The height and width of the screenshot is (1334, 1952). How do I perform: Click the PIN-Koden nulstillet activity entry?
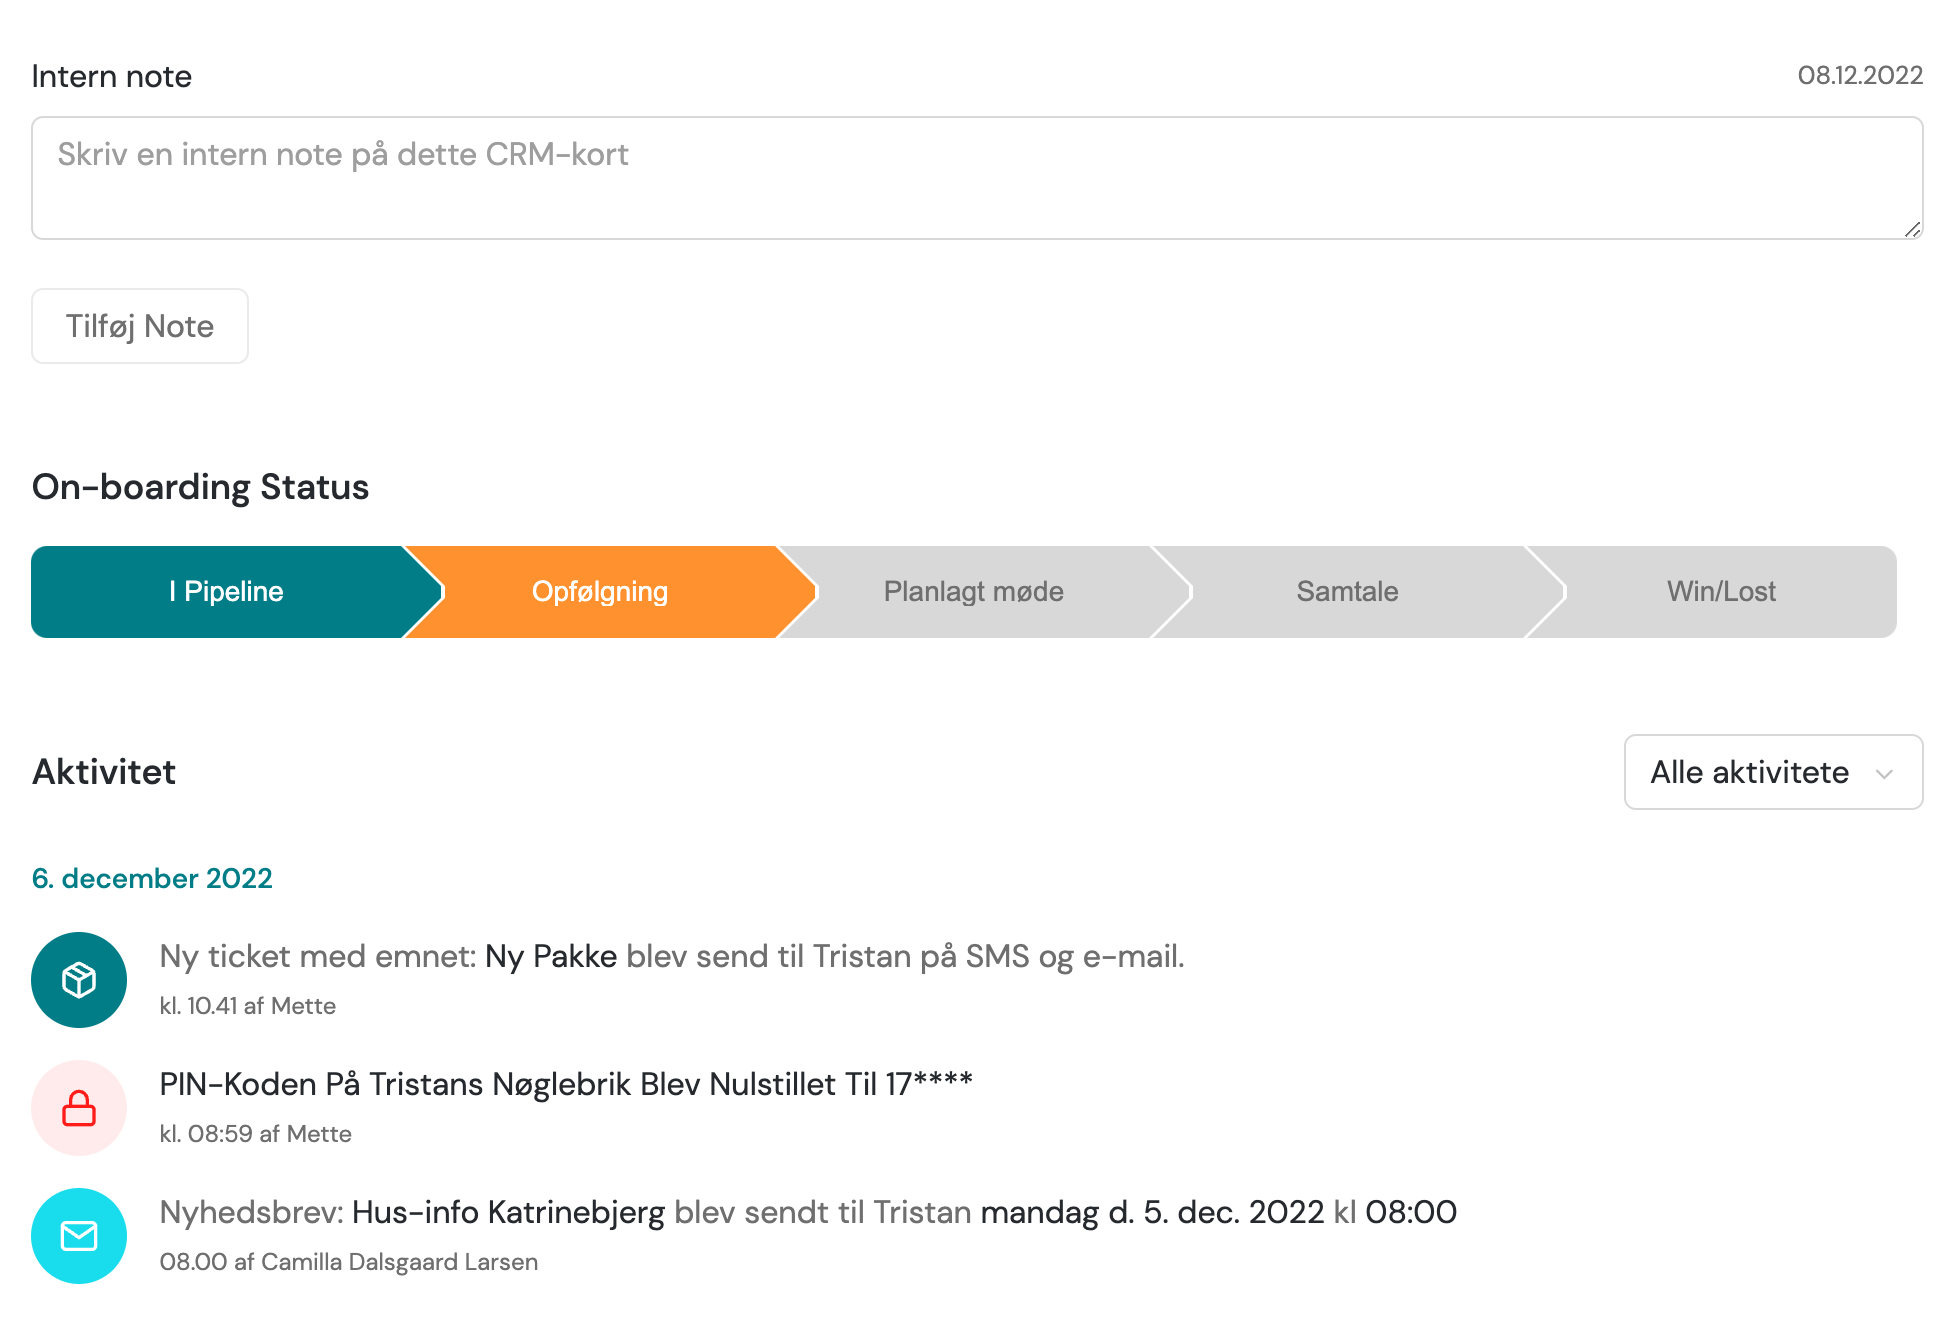click(566, 1084)
